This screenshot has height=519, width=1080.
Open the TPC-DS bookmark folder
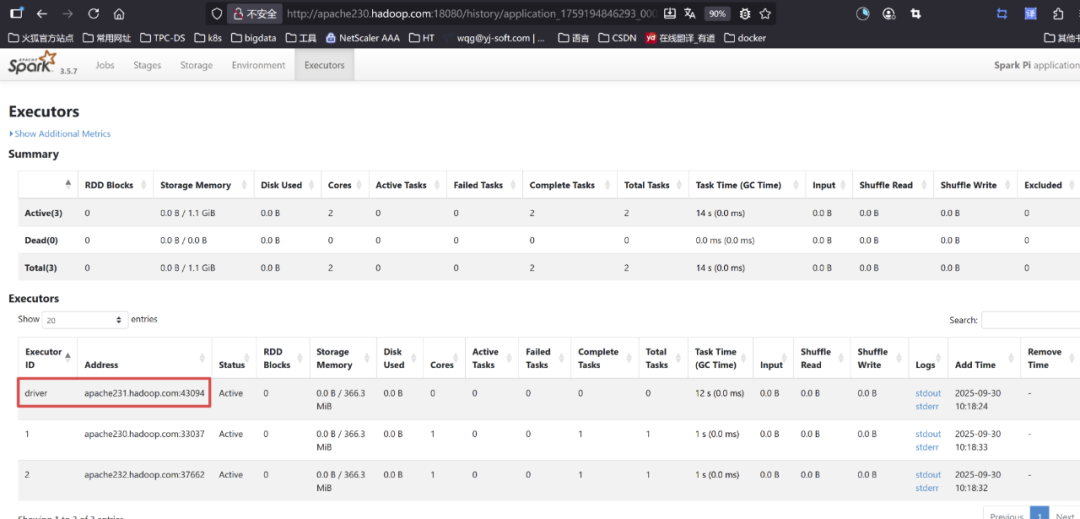coord(163,38)
